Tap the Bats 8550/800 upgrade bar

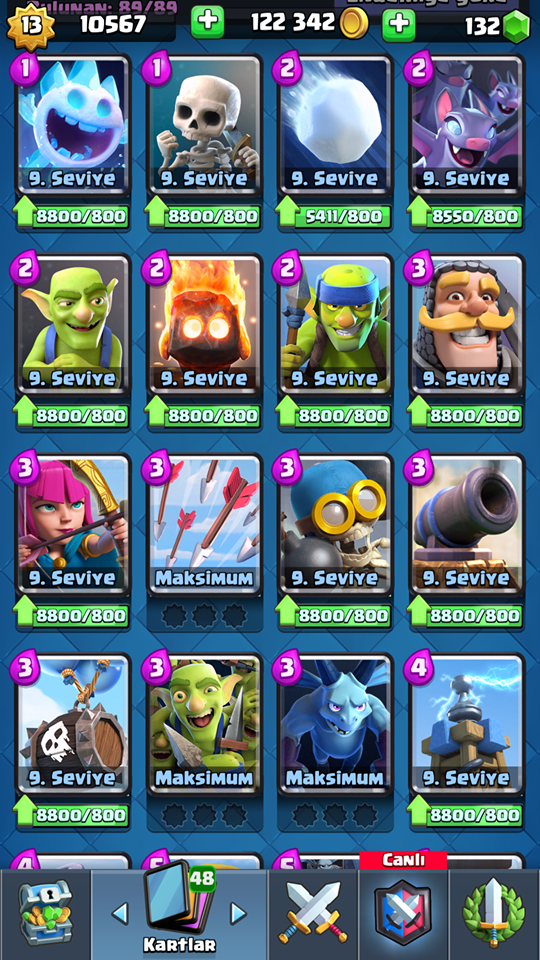pos(466,216)
